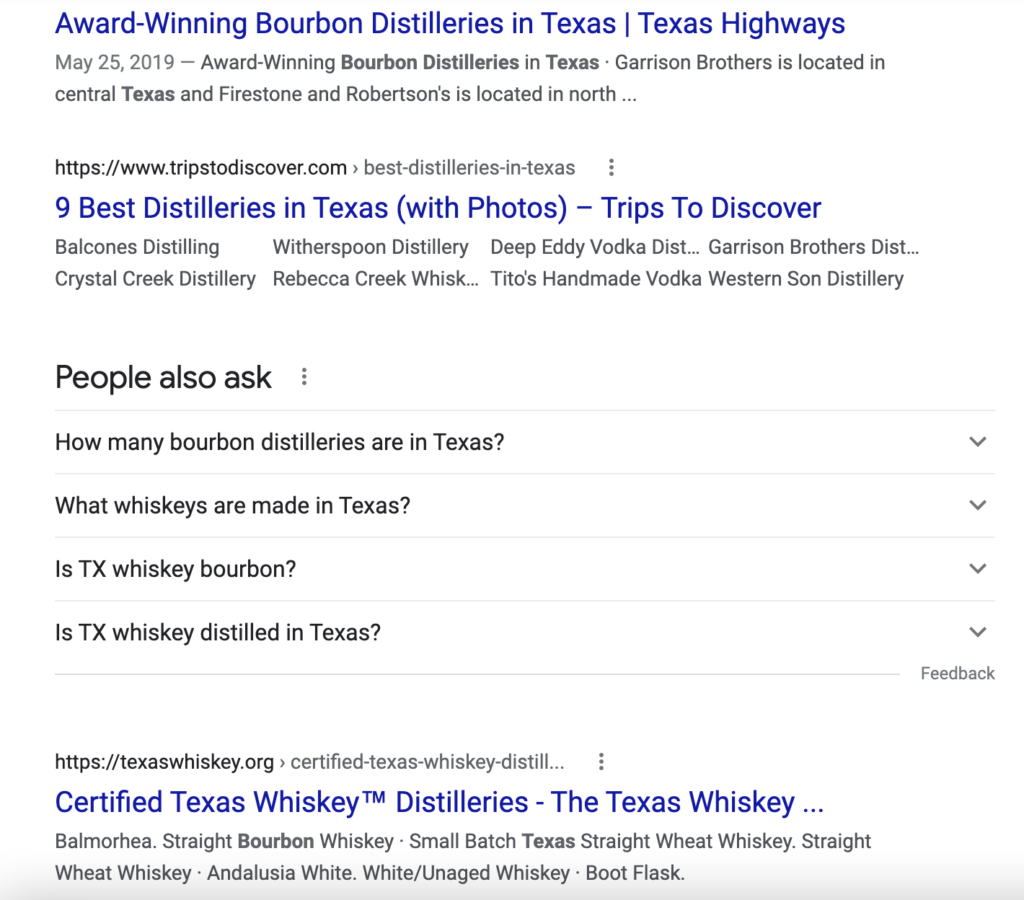Open three-dot menu beside texaswhiskey.org URL
Viewport: 1024px width, 900px height.
601,762
